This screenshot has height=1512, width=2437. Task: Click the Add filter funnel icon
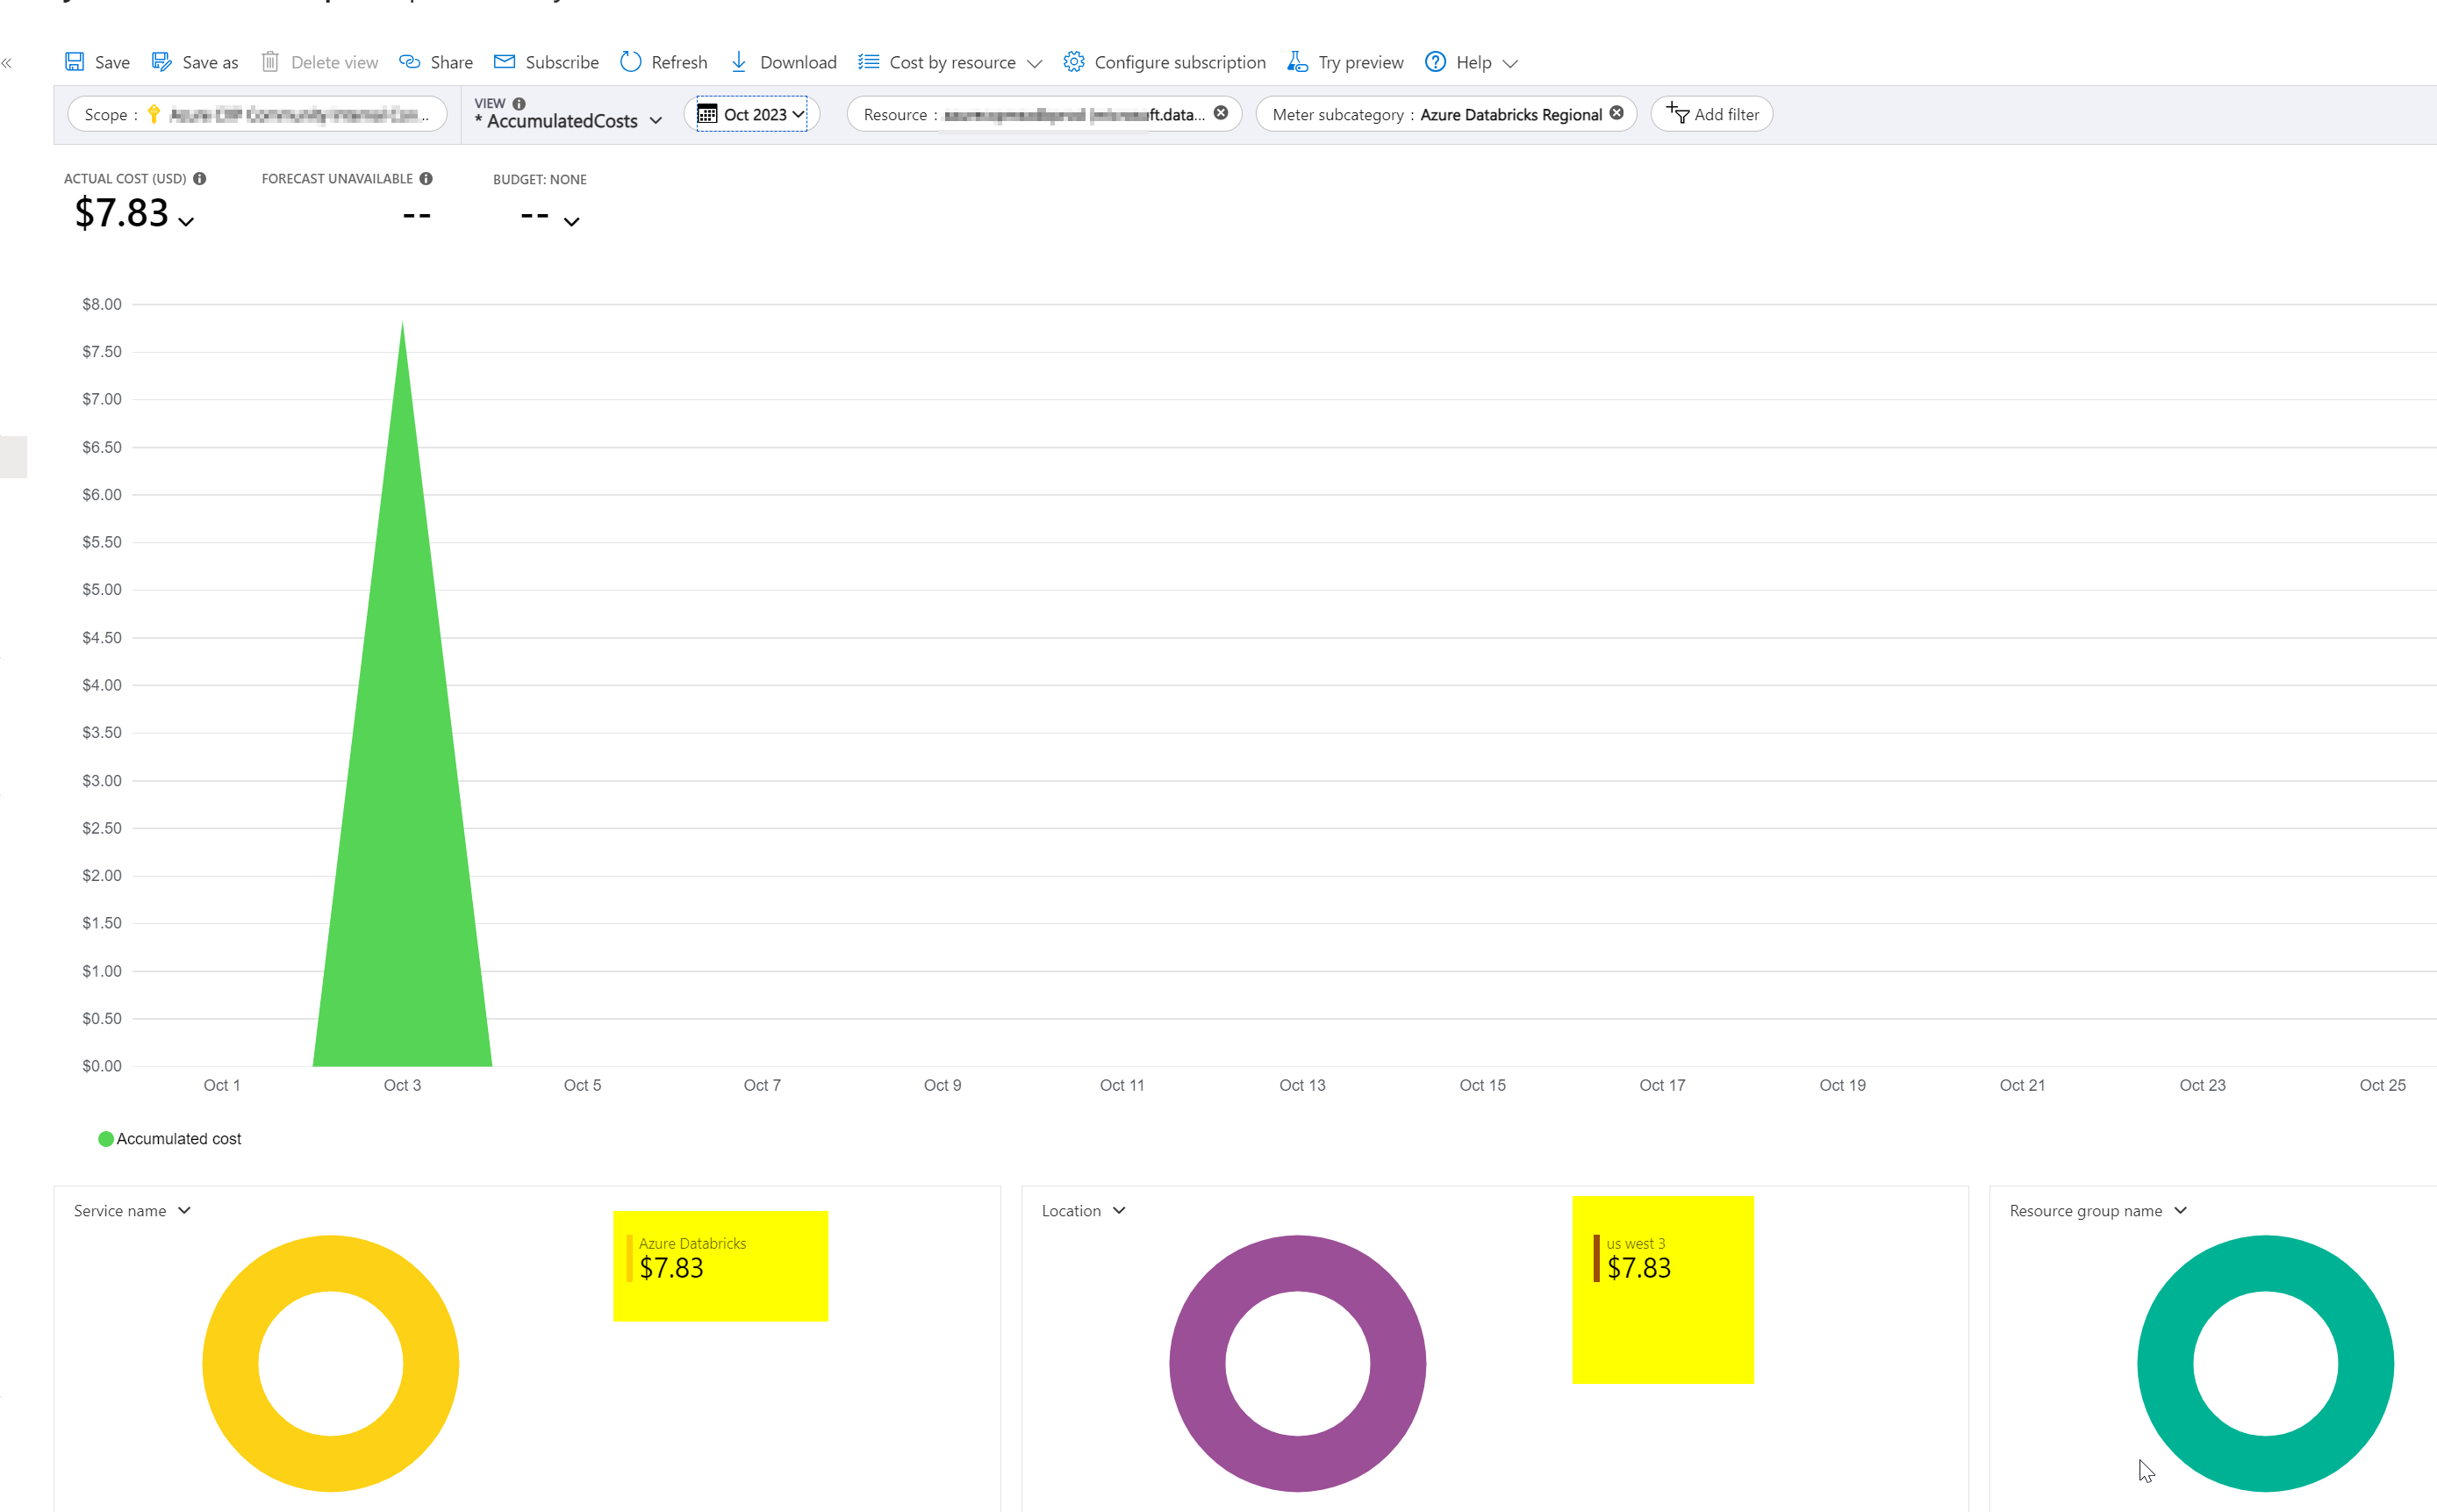tap(1677, 113)
